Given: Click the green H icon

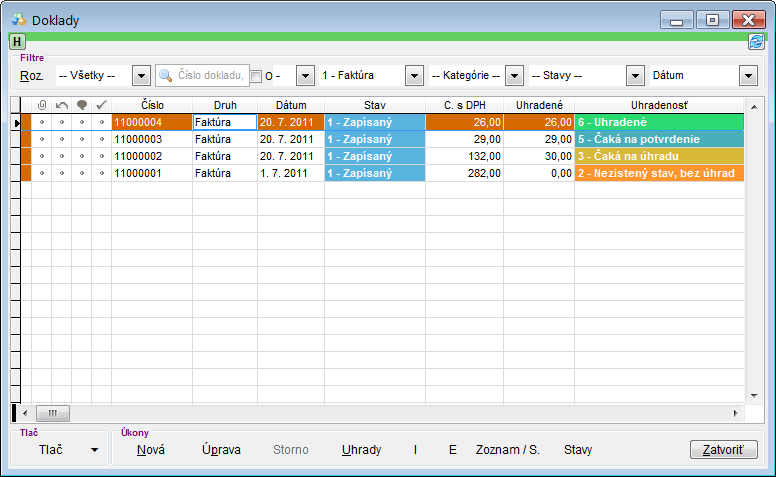Looking at the screenshot, I should point(18,41).
